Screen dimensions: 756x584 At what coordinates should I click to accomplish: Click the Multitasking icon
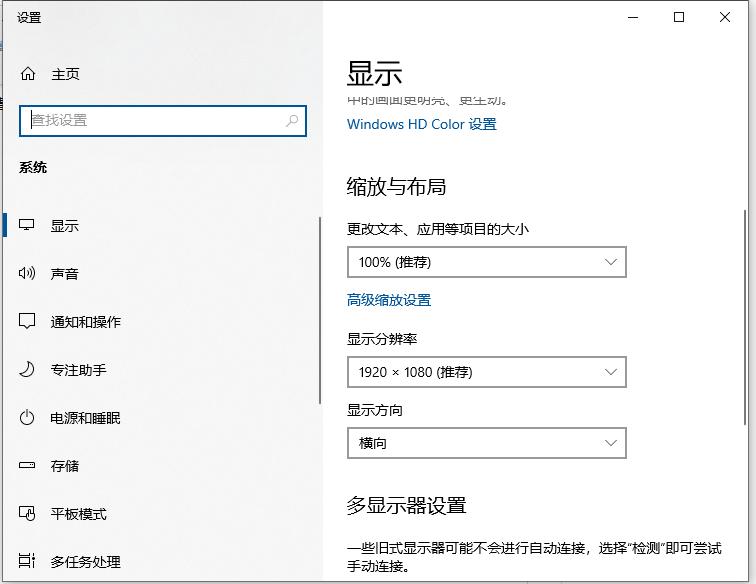click(x=27, y=561)
